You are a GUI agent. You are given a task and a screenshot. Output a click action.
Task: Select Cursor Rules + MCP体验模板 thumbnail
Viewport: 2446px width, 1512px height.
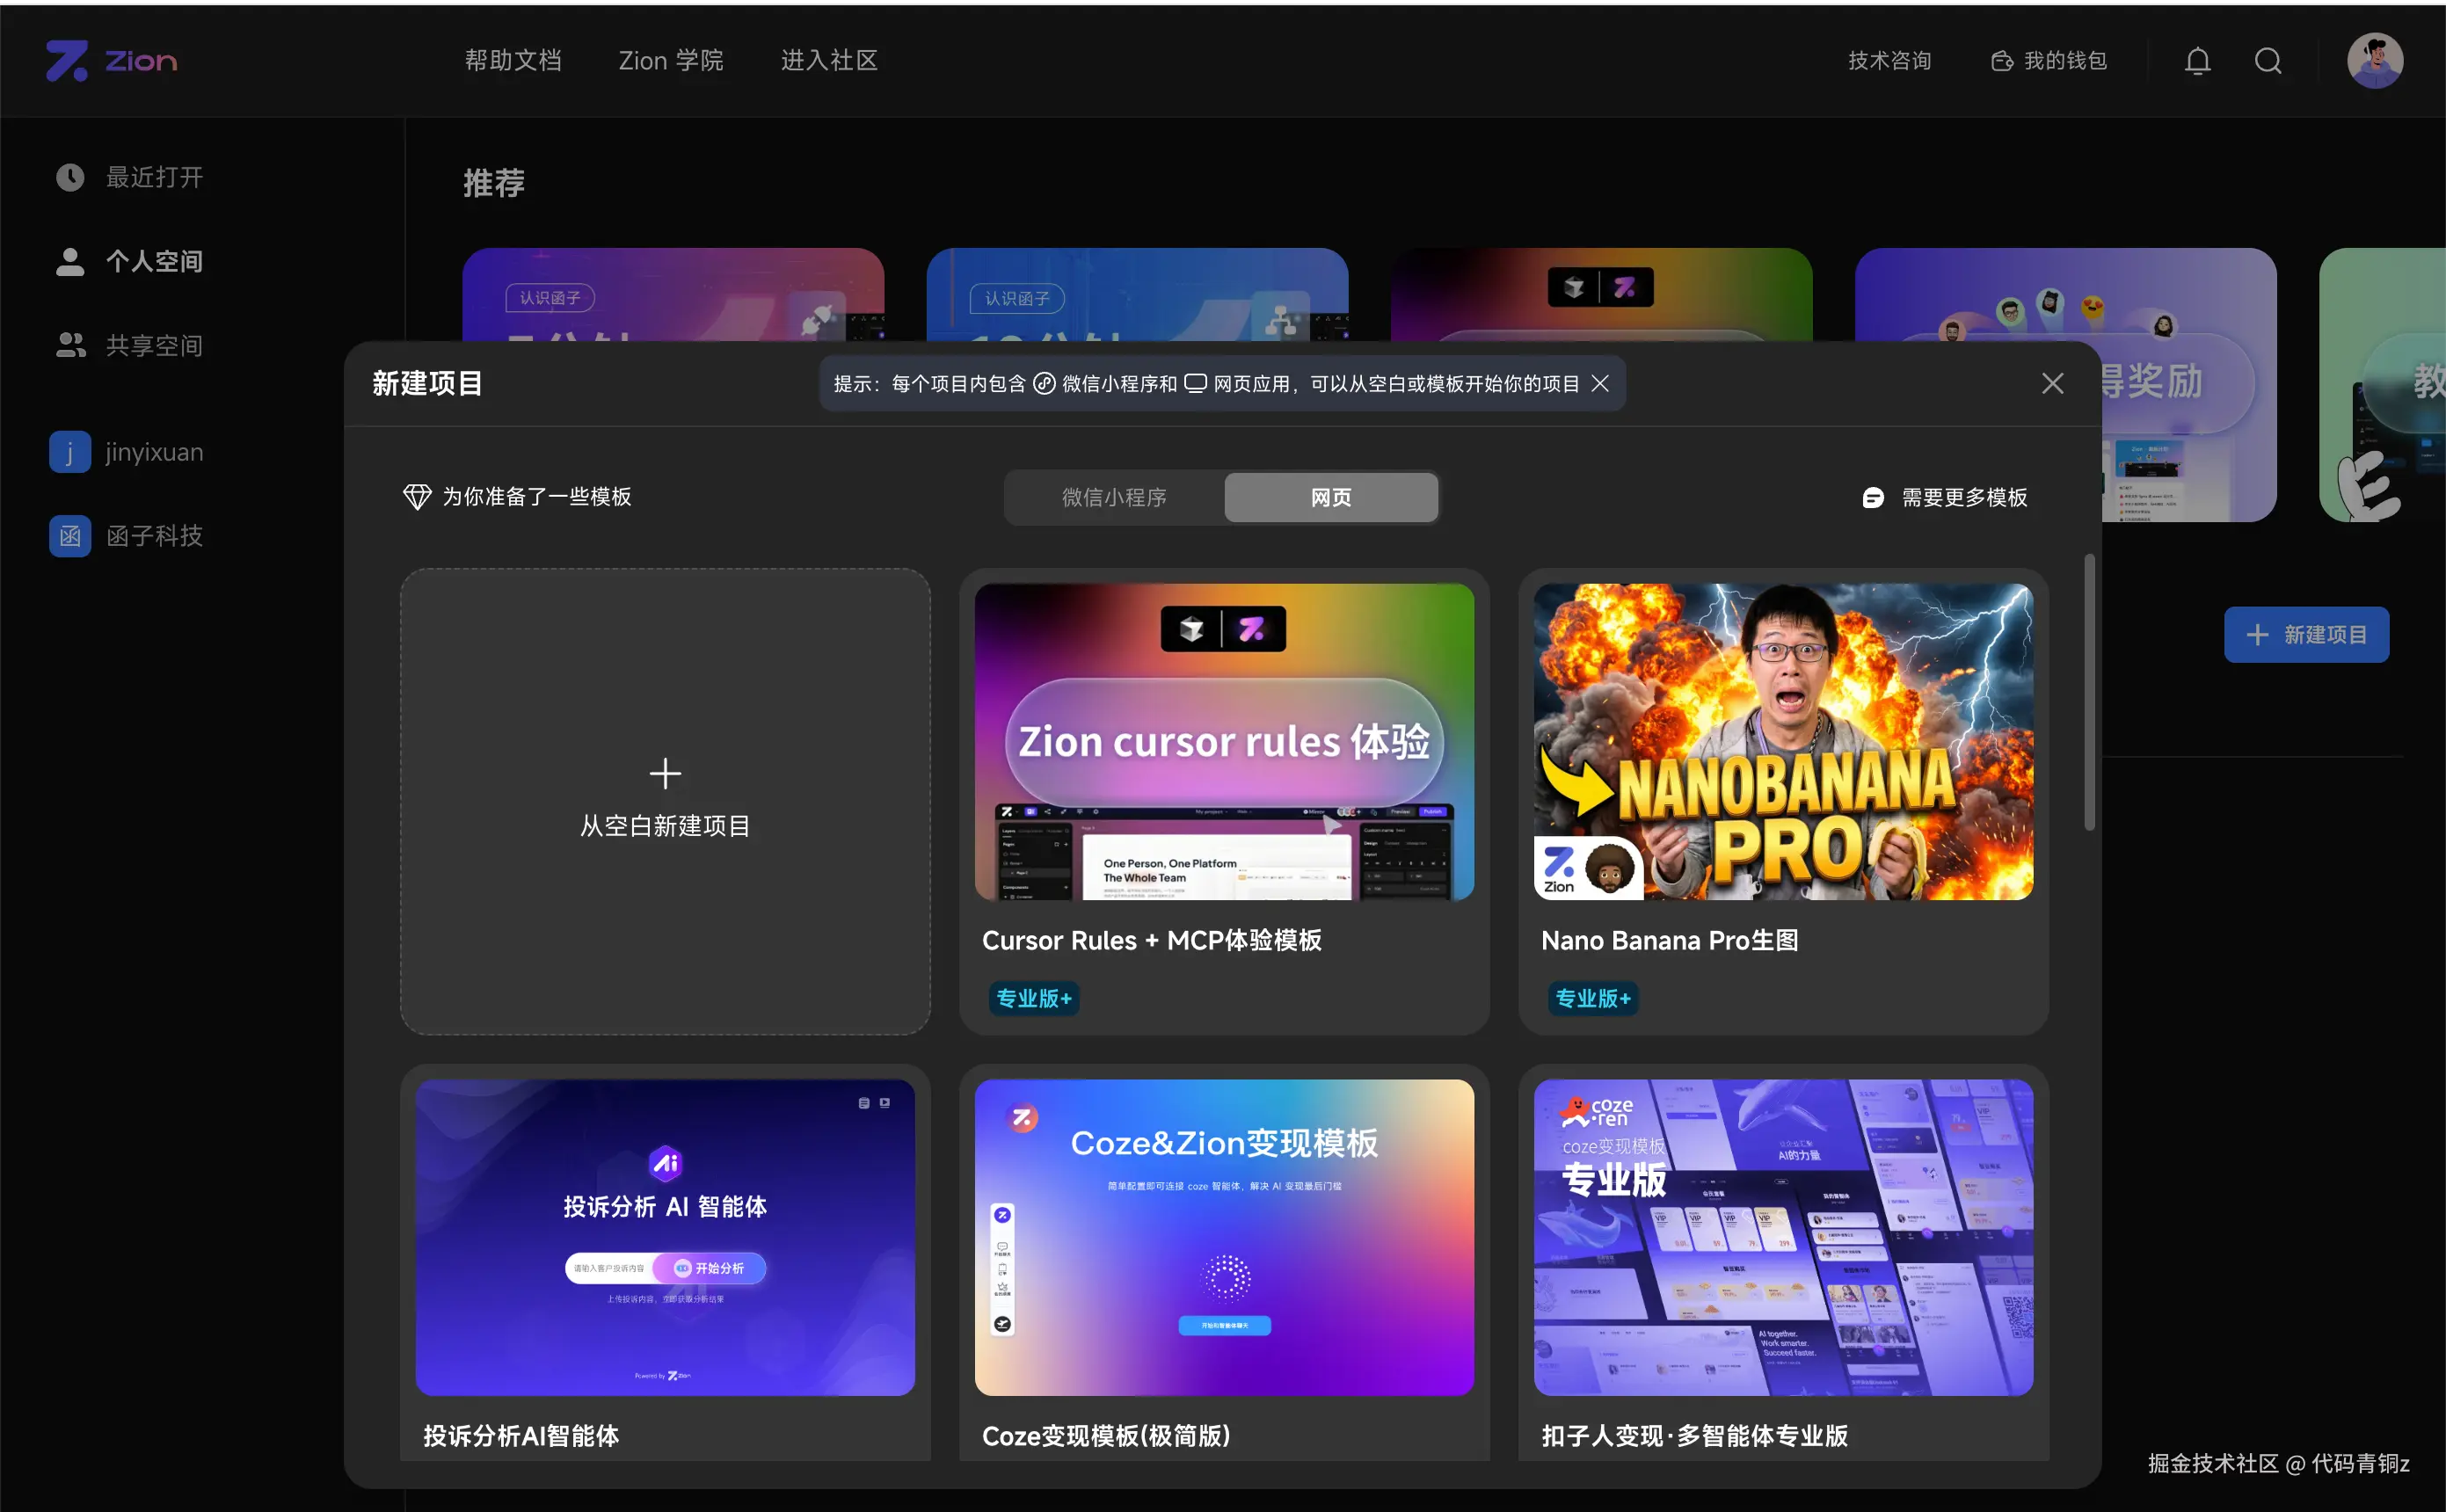(1224, 742)
